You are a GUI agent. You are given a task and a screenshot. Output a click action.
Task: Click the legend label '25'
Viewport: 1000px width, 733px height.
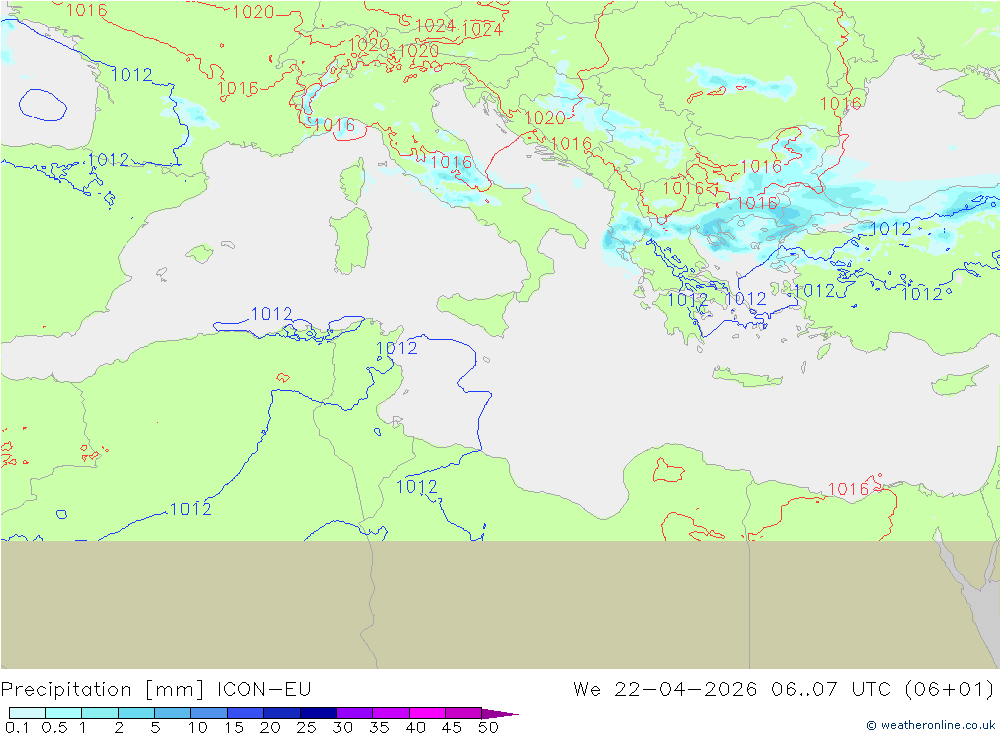(x=307, y=727)
